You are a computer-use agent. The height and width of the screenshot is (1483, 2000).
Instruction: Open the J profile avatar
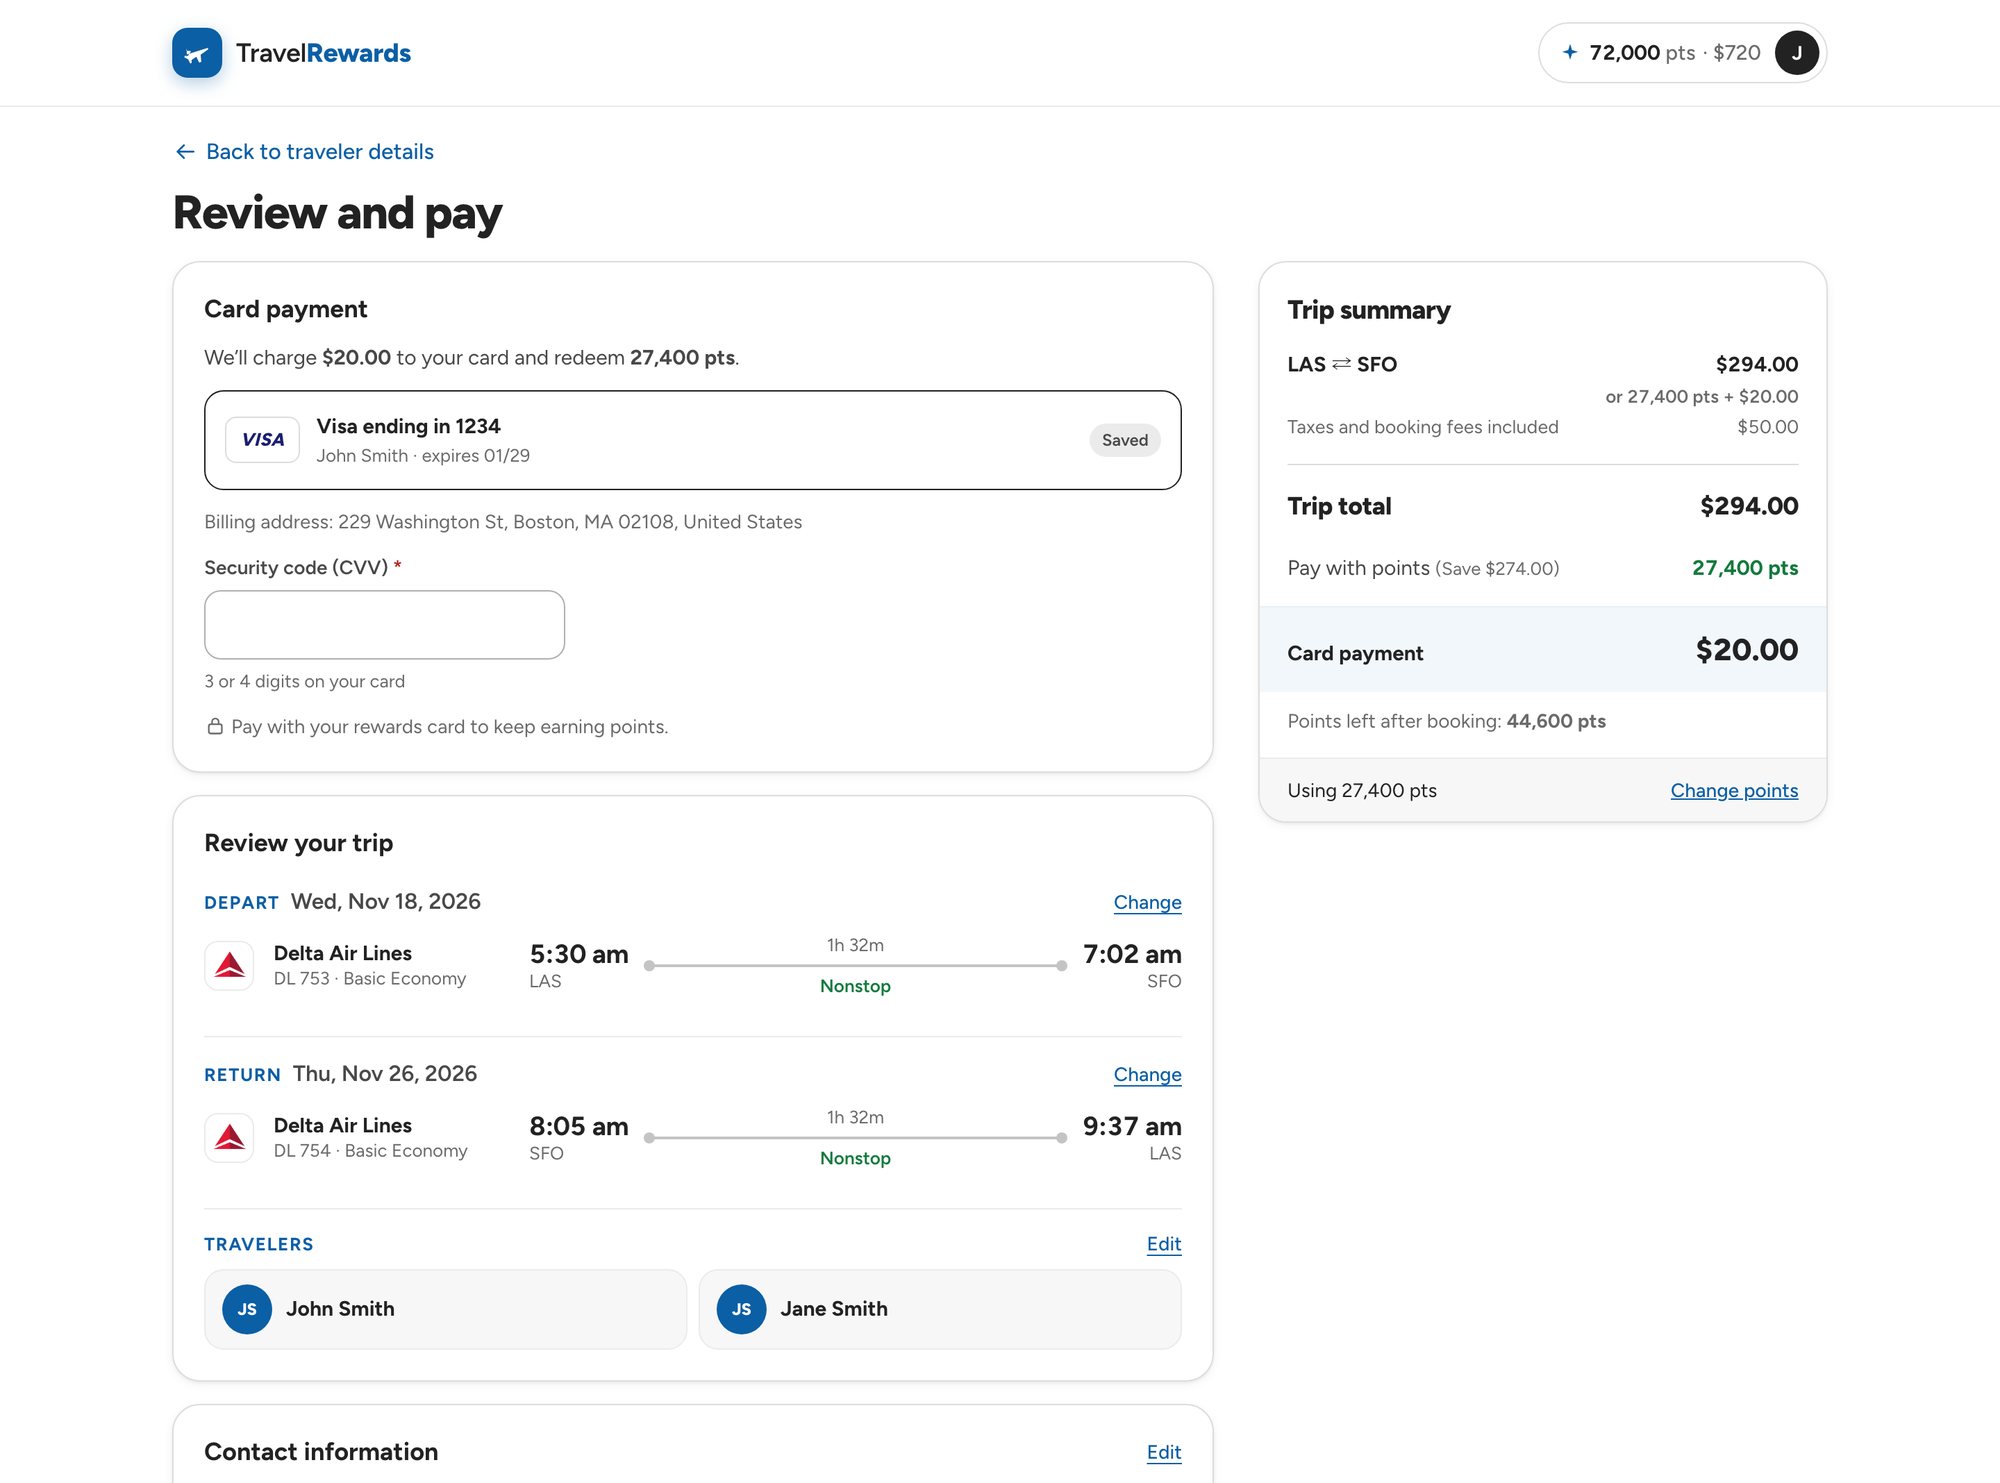(1796, 53)
